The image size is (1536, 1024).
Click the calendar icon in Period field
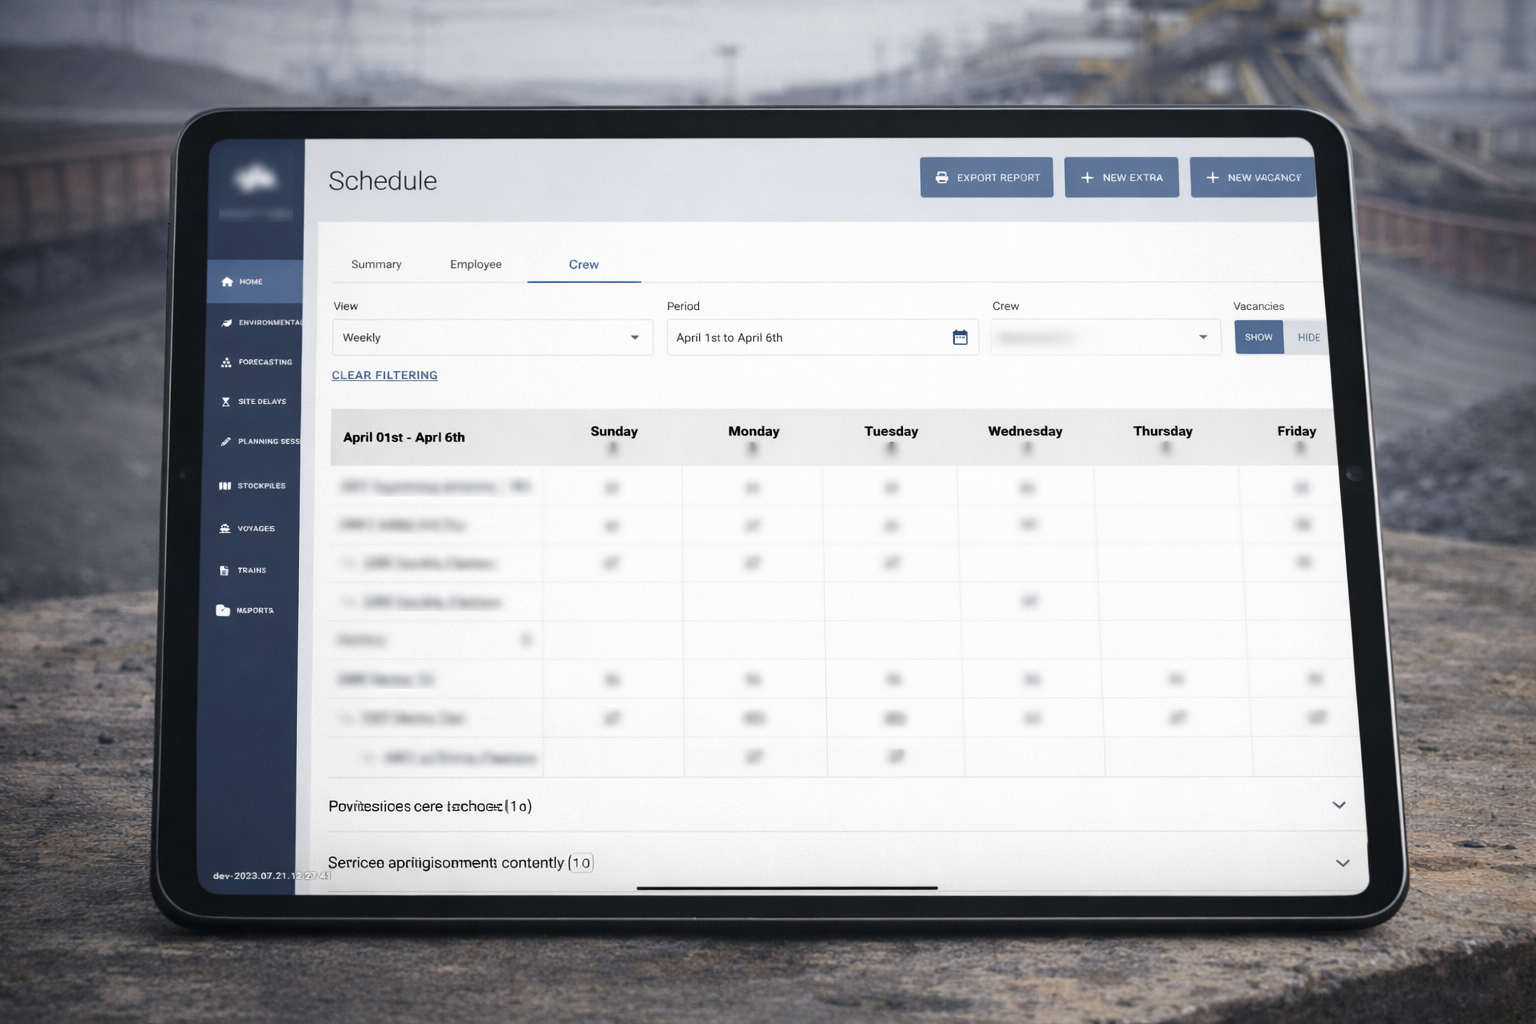coord(960,338)
